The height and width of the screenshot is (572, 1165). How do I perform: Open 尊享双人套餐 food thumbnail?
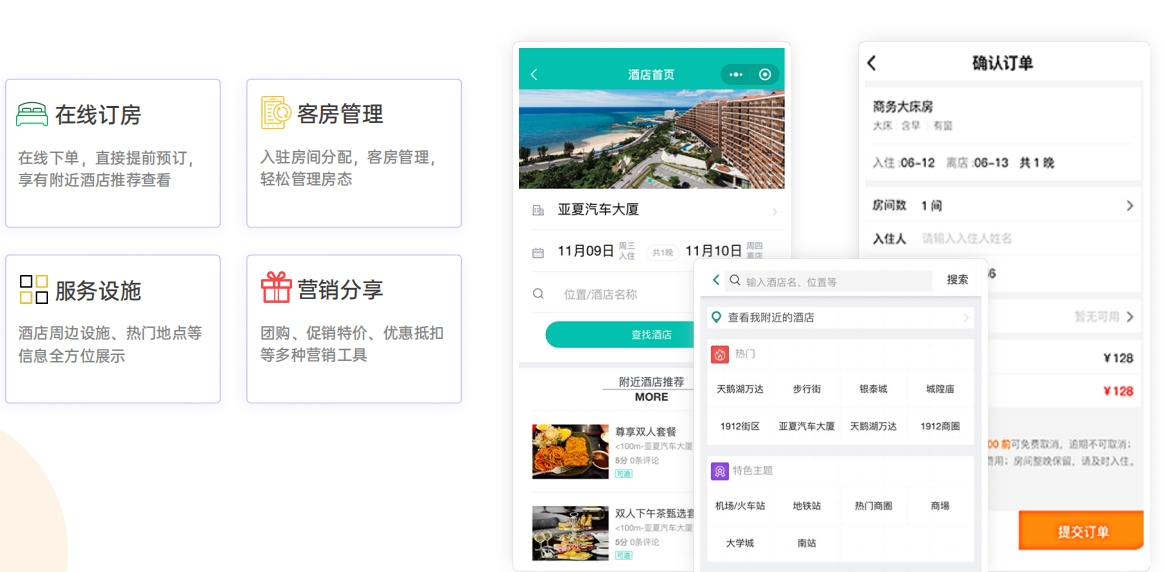click(571, 452)
